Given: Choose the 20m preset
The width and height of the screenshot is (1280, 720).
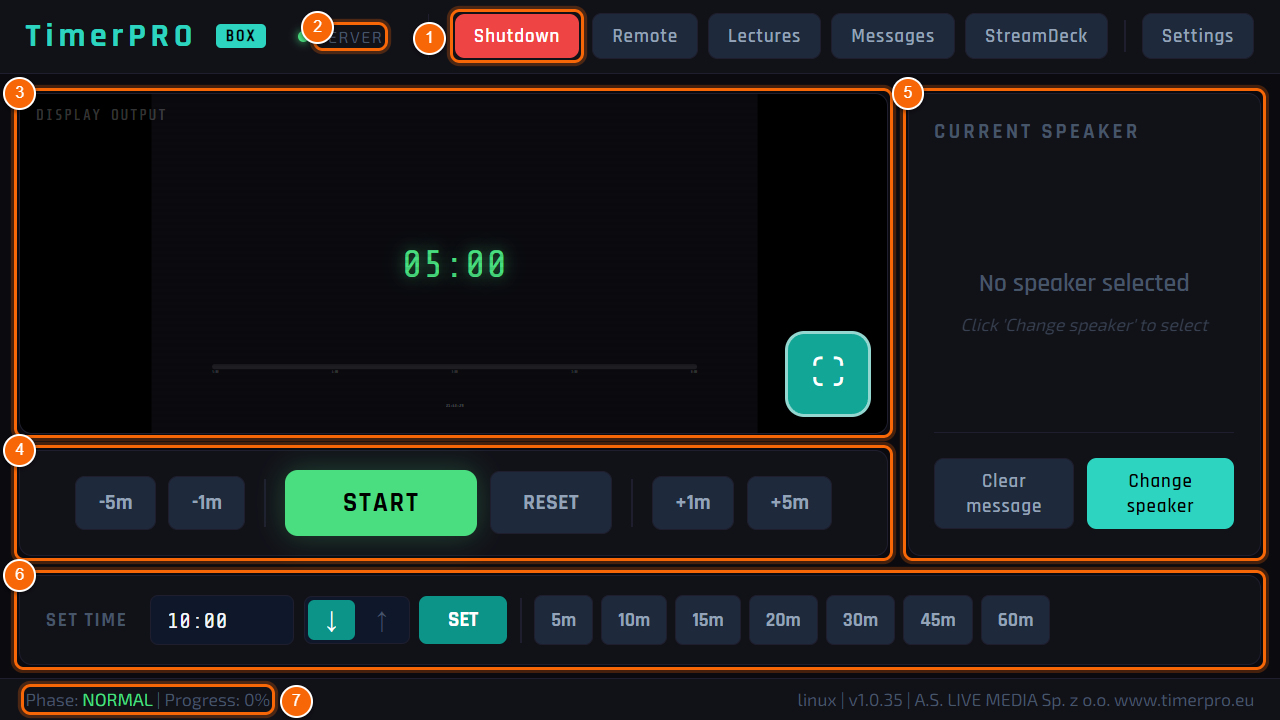Looking at the screenshot, I should point(783,620).
